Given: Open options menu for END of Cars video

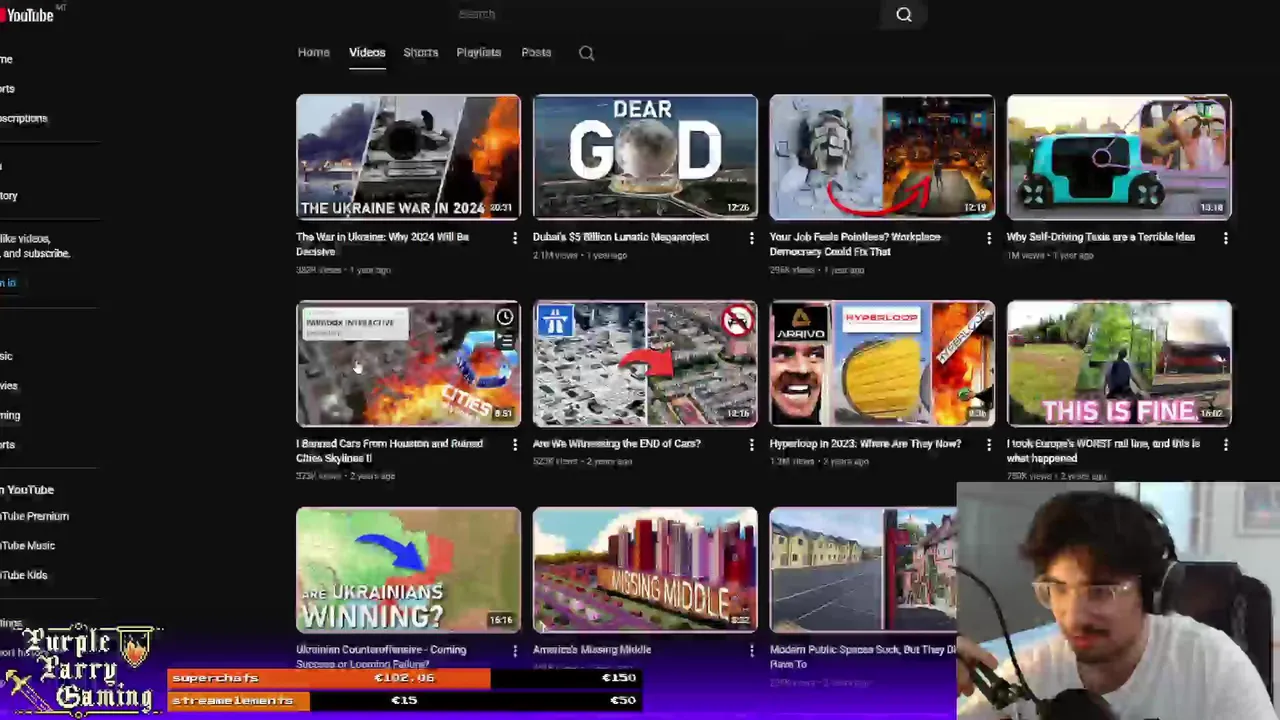Looking at the screenshot, I should point(752,444).
